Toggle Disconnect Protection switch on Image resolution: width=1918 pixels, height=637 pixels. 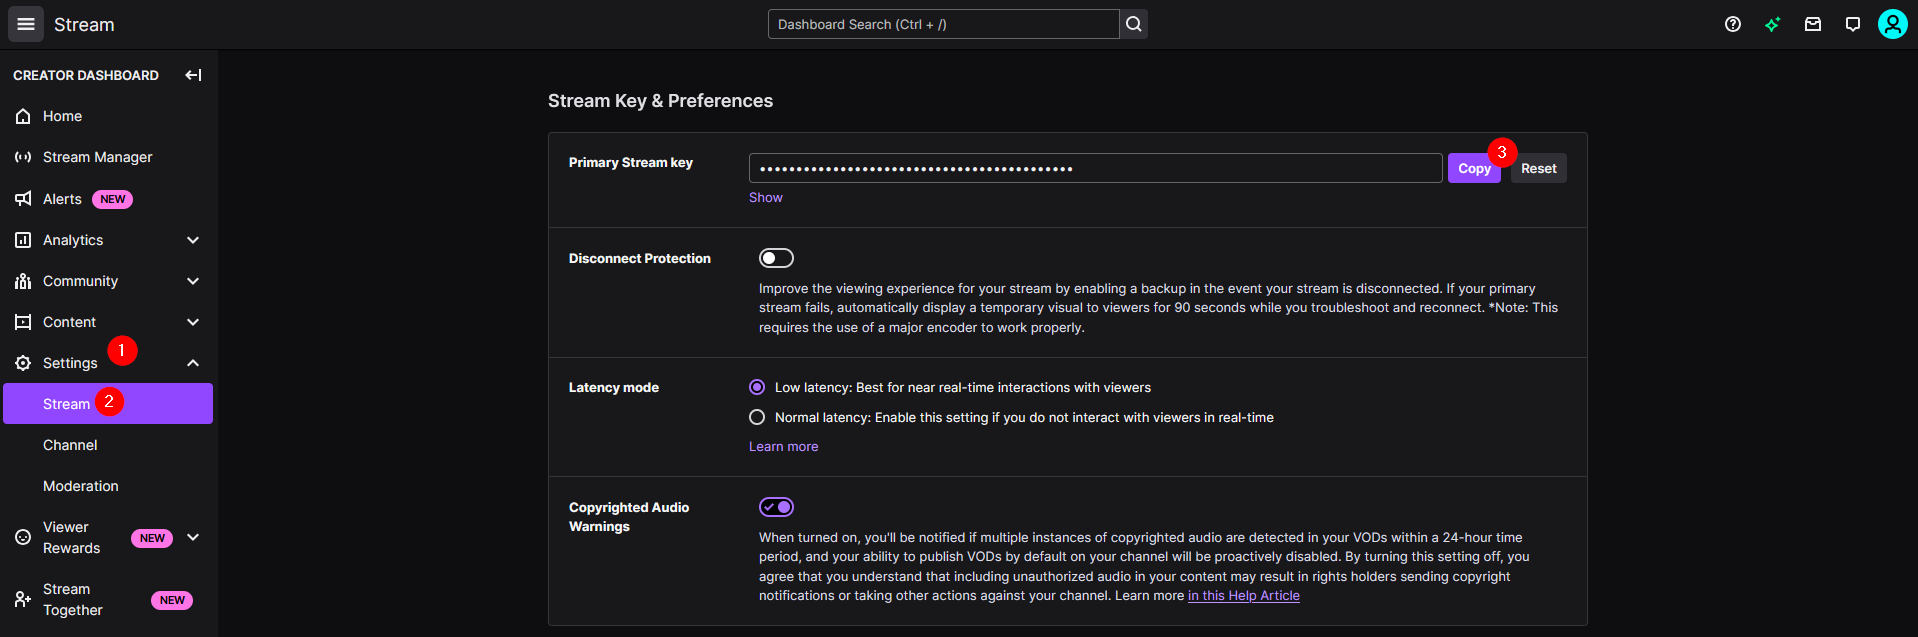pos(776,258)
